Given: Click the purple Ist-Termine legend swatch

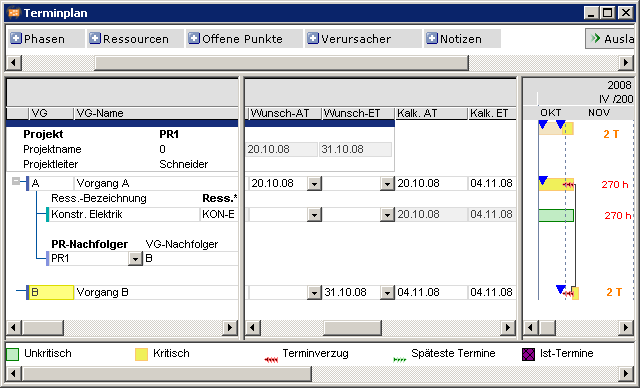Looking at the screenshot, I should tap(528, 354).
